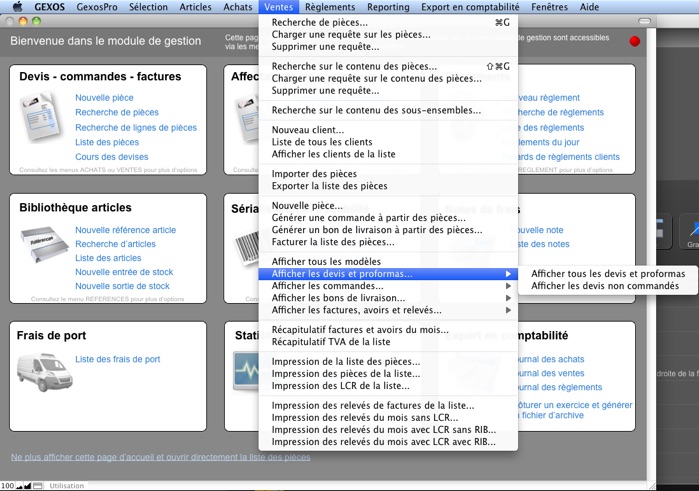Choose Récapitulatif TVA de la liste
699x491 pixels.
click(388, 342)
